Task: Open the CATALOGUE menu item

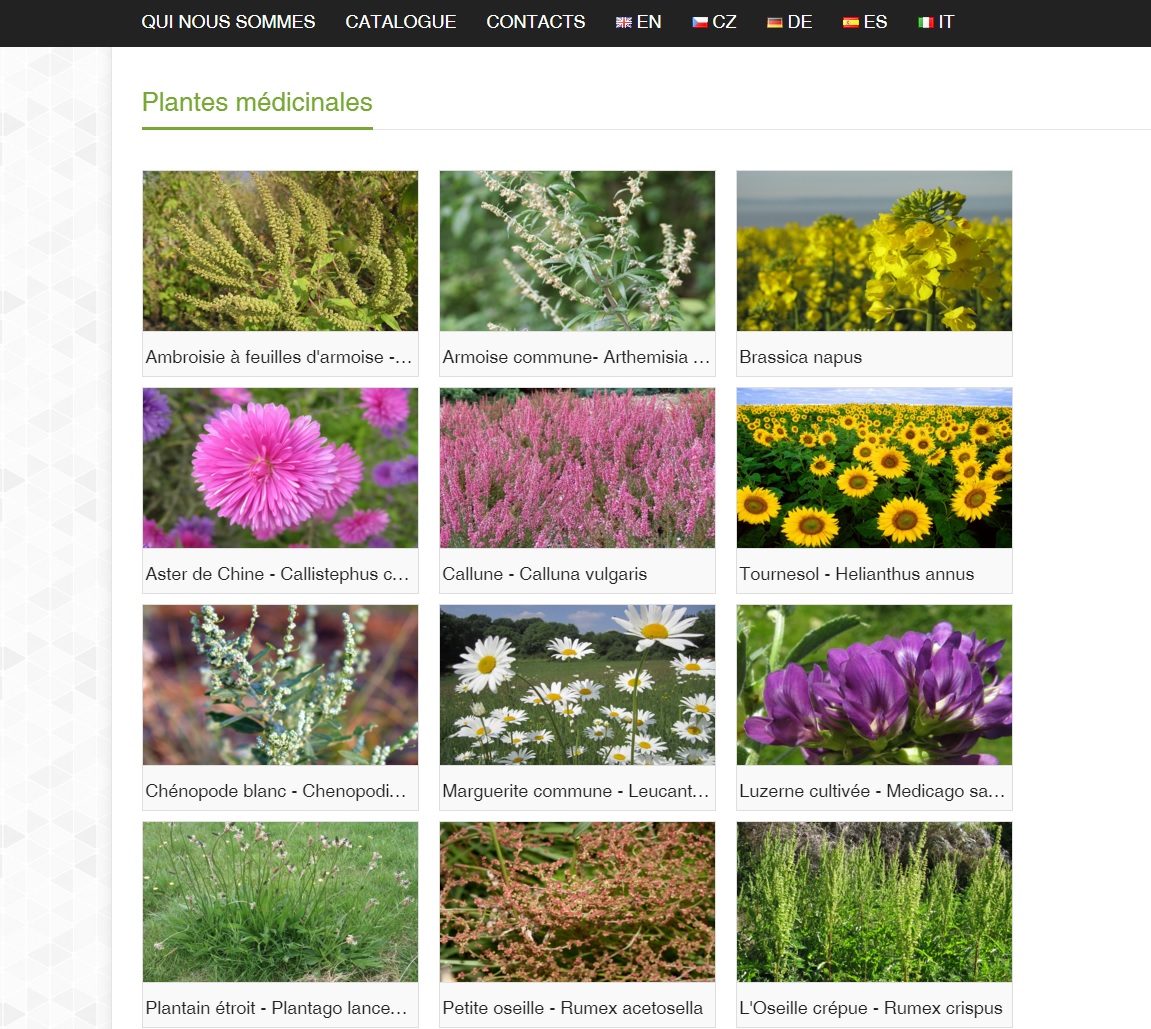Action: click(x=401, y=22)
